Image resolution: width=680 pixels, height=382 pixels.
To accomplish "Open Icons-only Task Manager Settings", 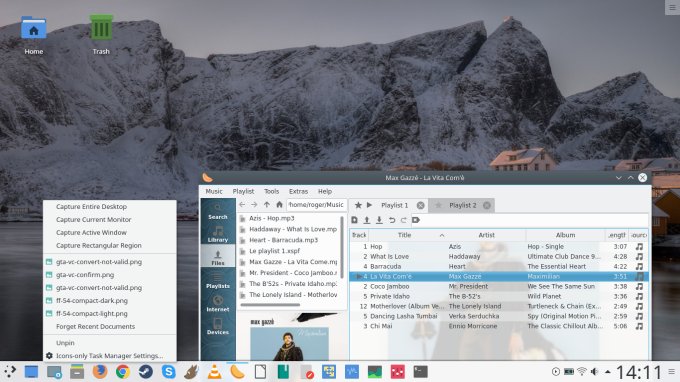I will [110, 356].
